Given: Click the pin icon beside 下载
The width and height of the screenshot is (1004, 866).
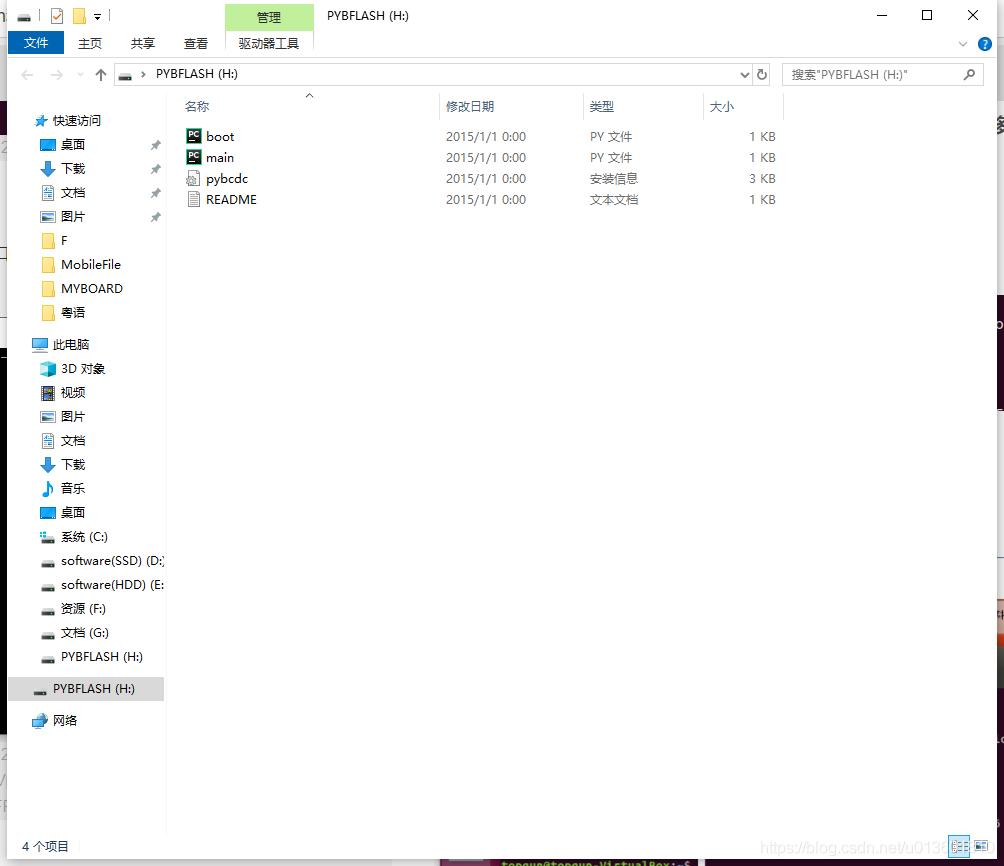Looking at the screenshot, I should [x=156, y=169].
